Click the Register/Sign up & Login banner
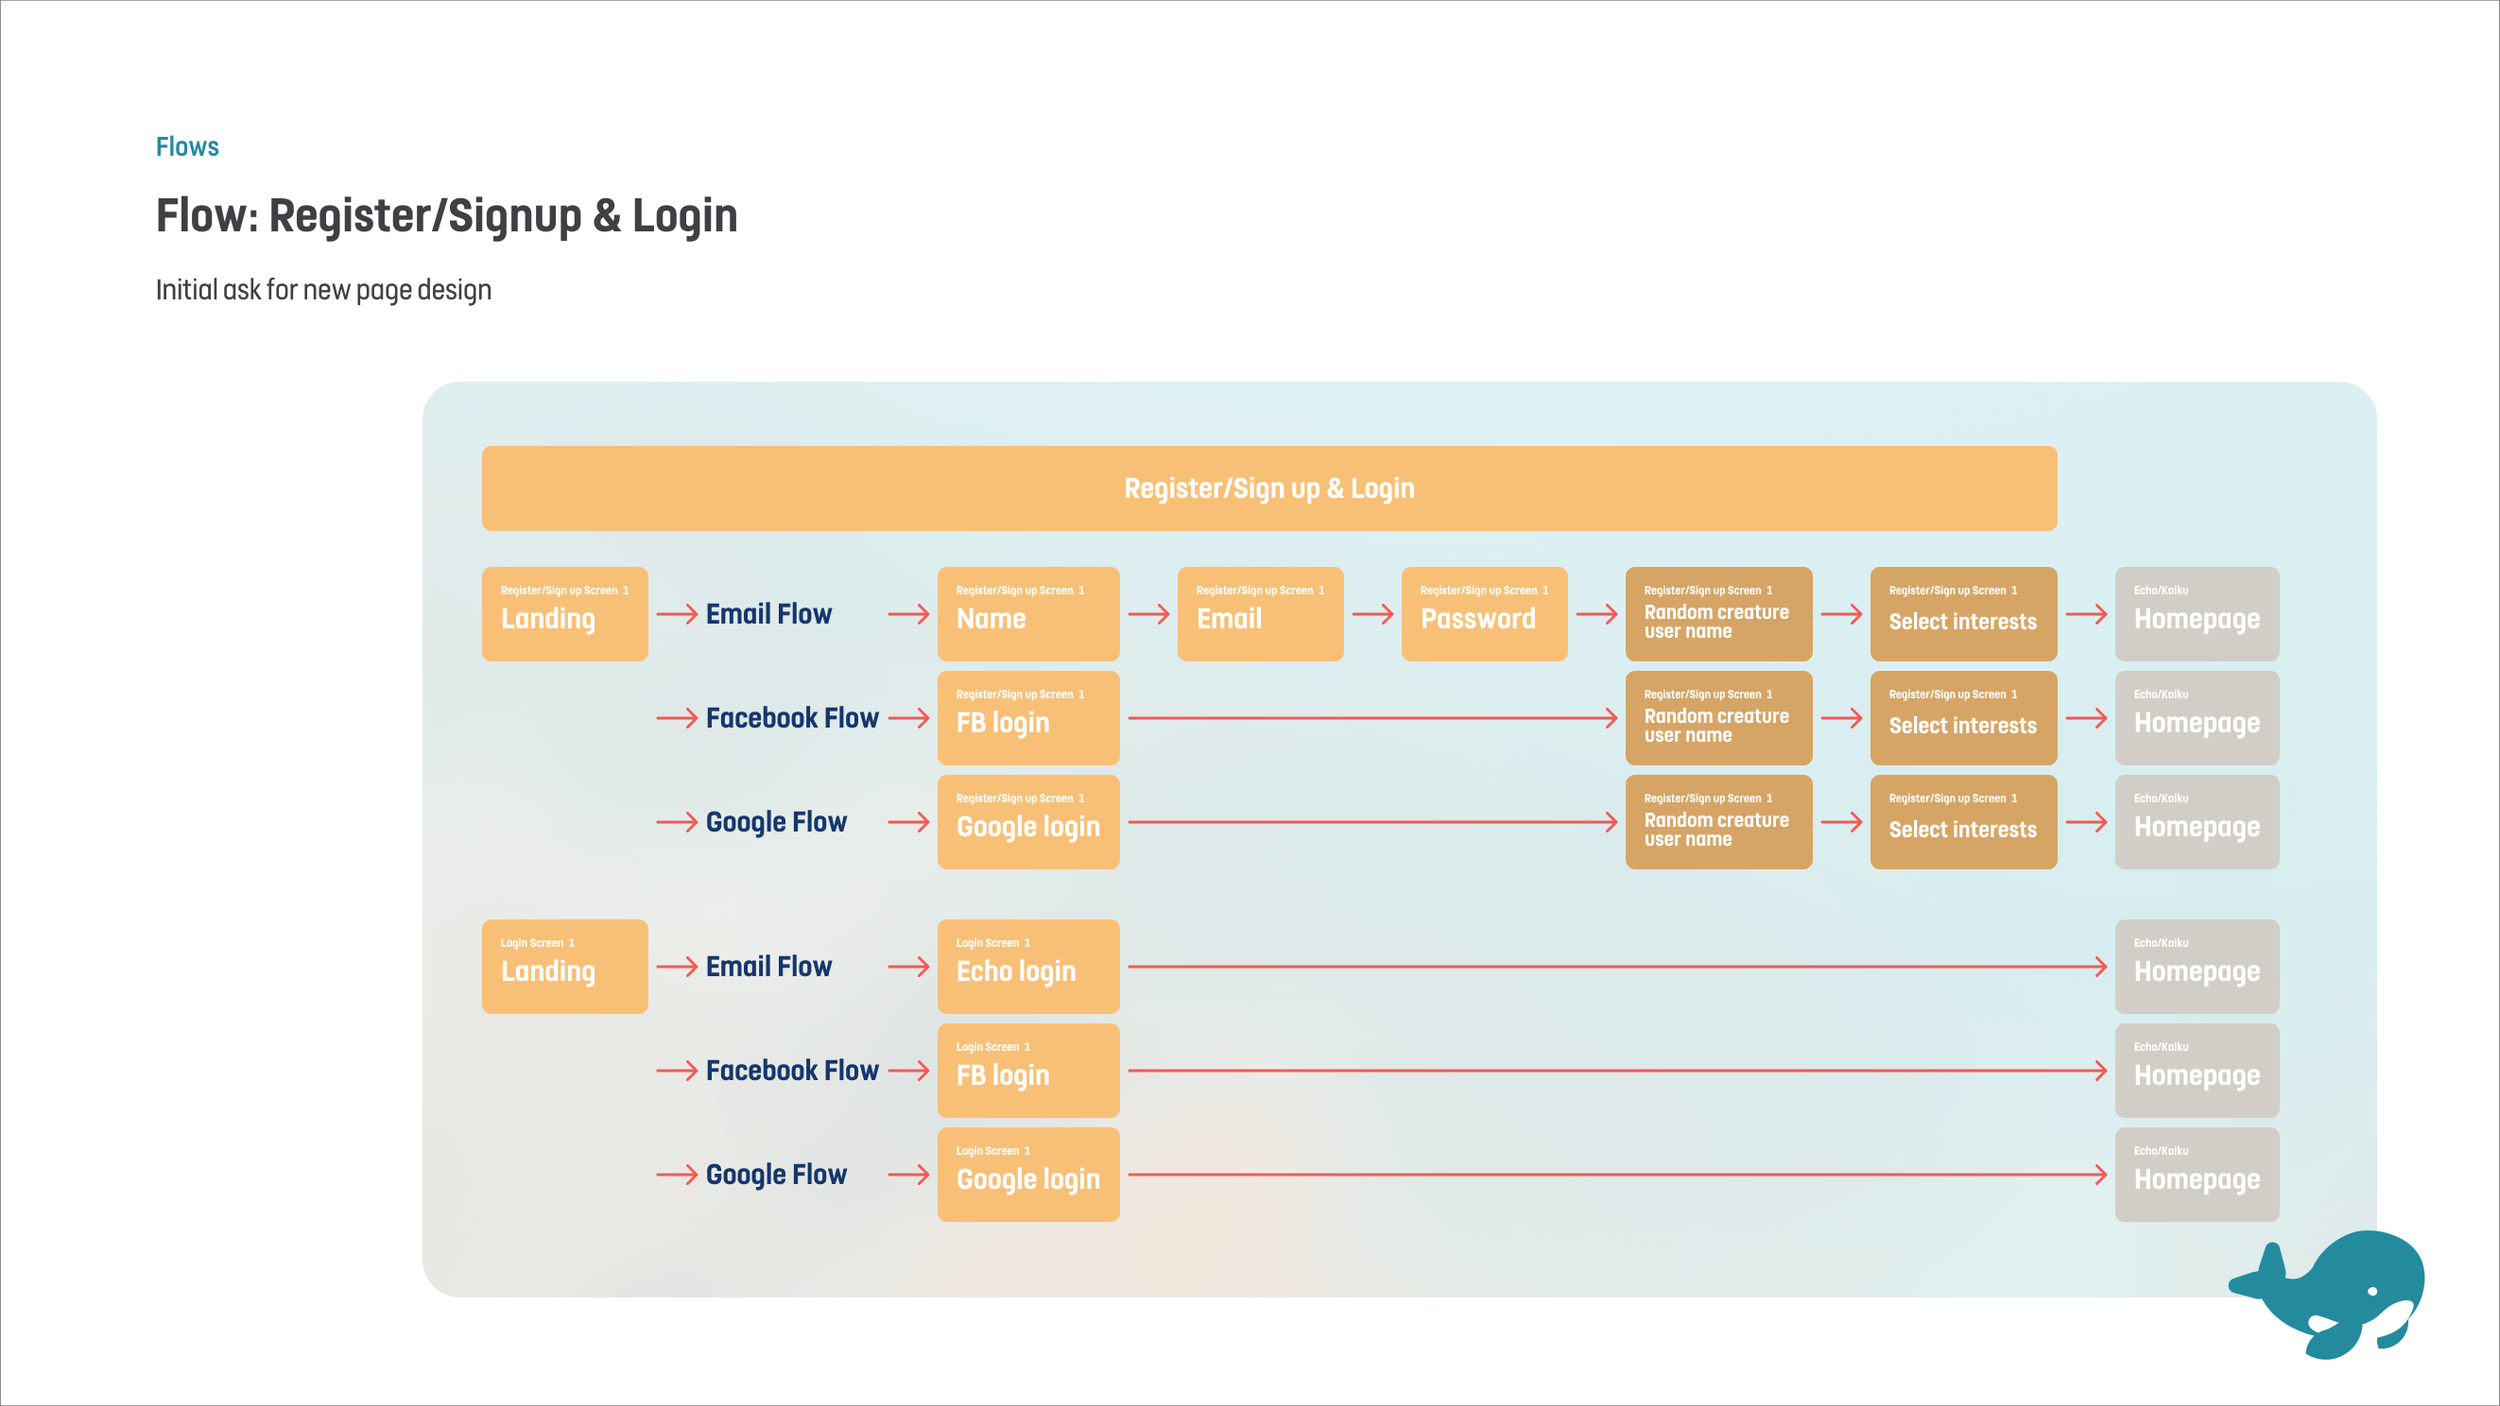 (1268, 488)
